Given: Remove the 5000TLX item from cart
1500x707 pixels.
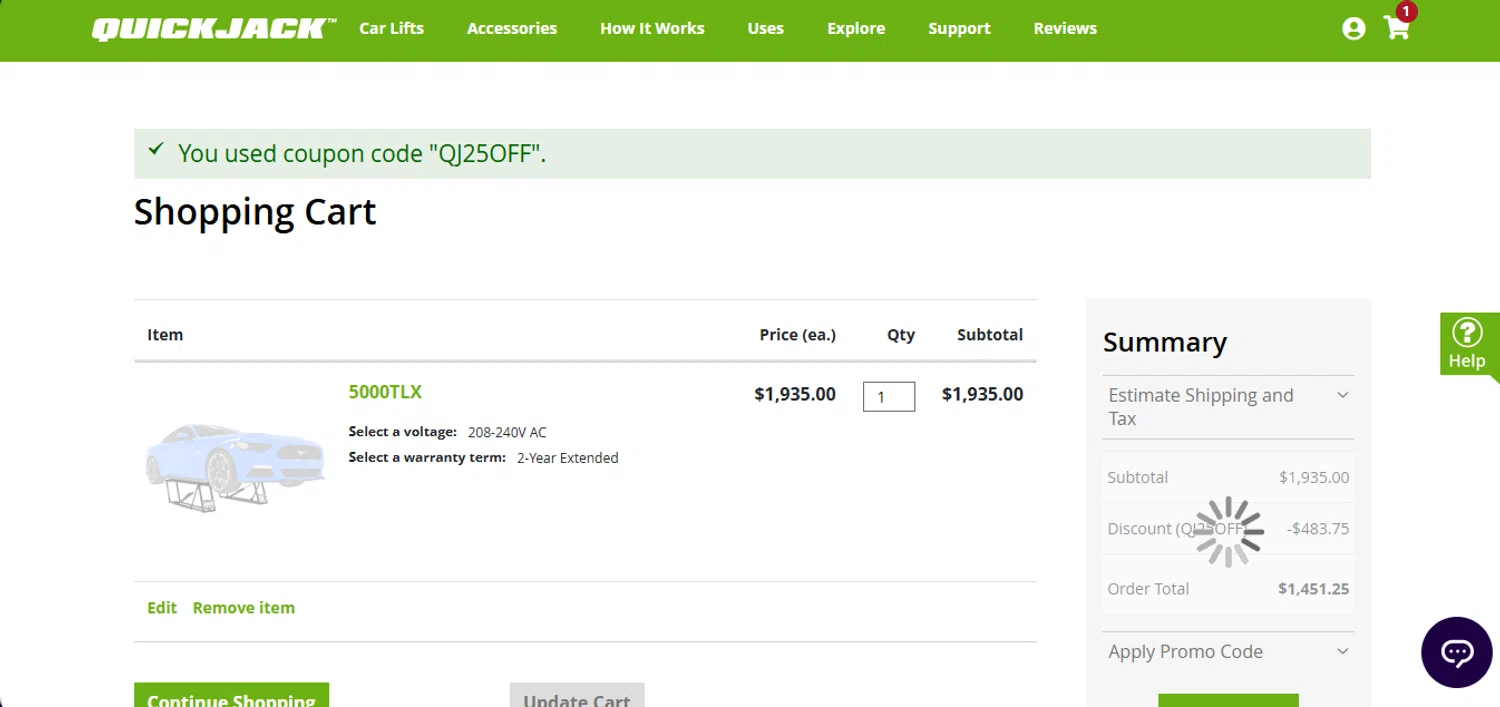Looking at the screenshot, I should pyautogui.click(x=244, y=608).
